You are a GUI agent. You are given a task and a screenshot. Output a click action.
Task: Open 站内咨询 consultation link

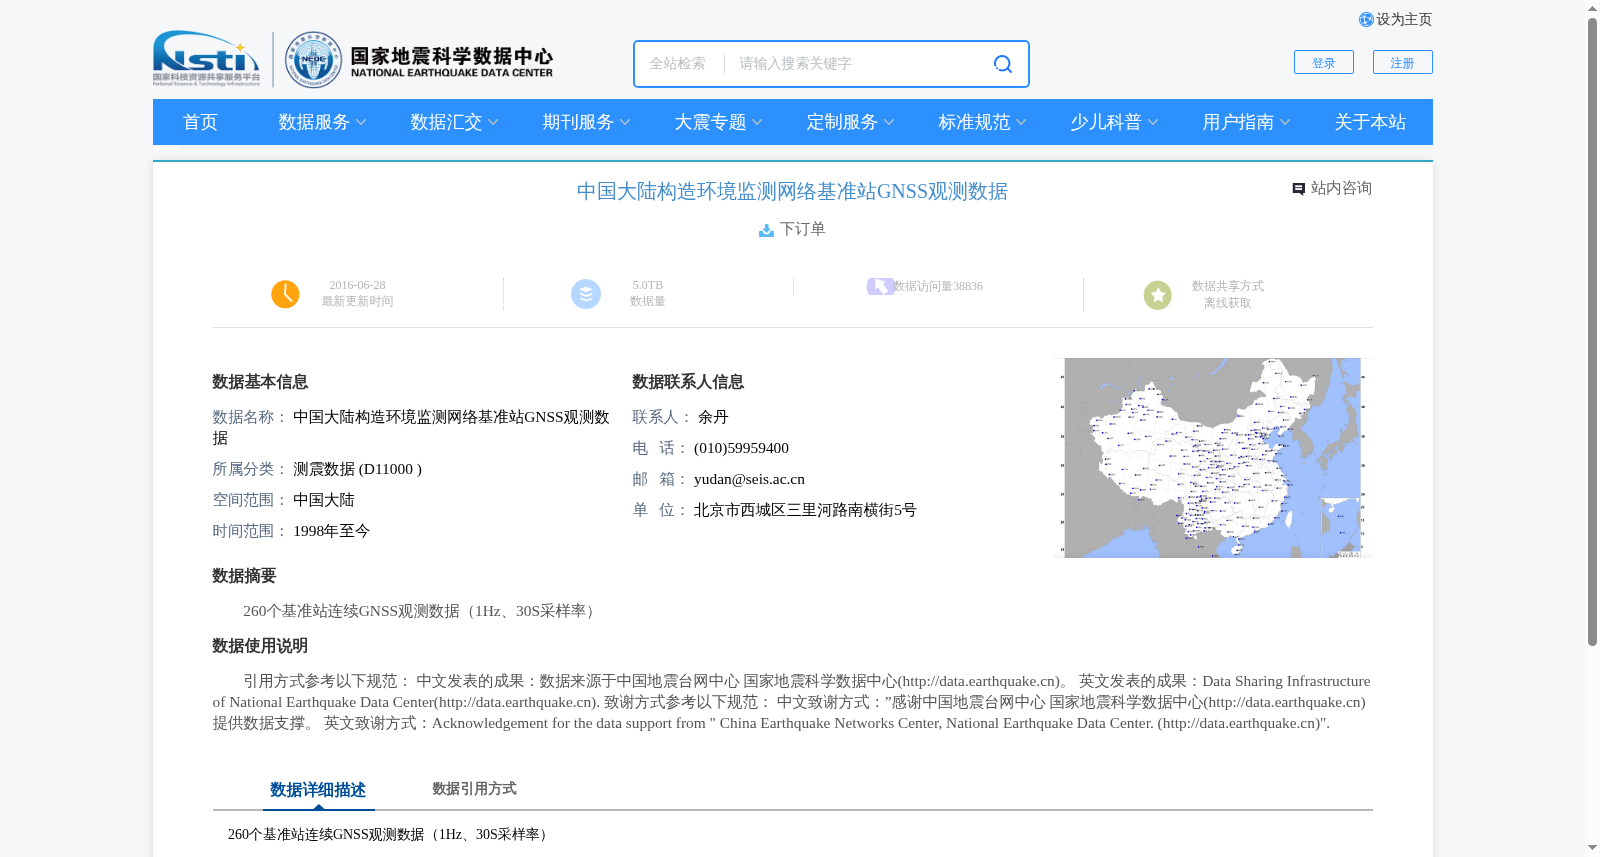coord(1341,188)
